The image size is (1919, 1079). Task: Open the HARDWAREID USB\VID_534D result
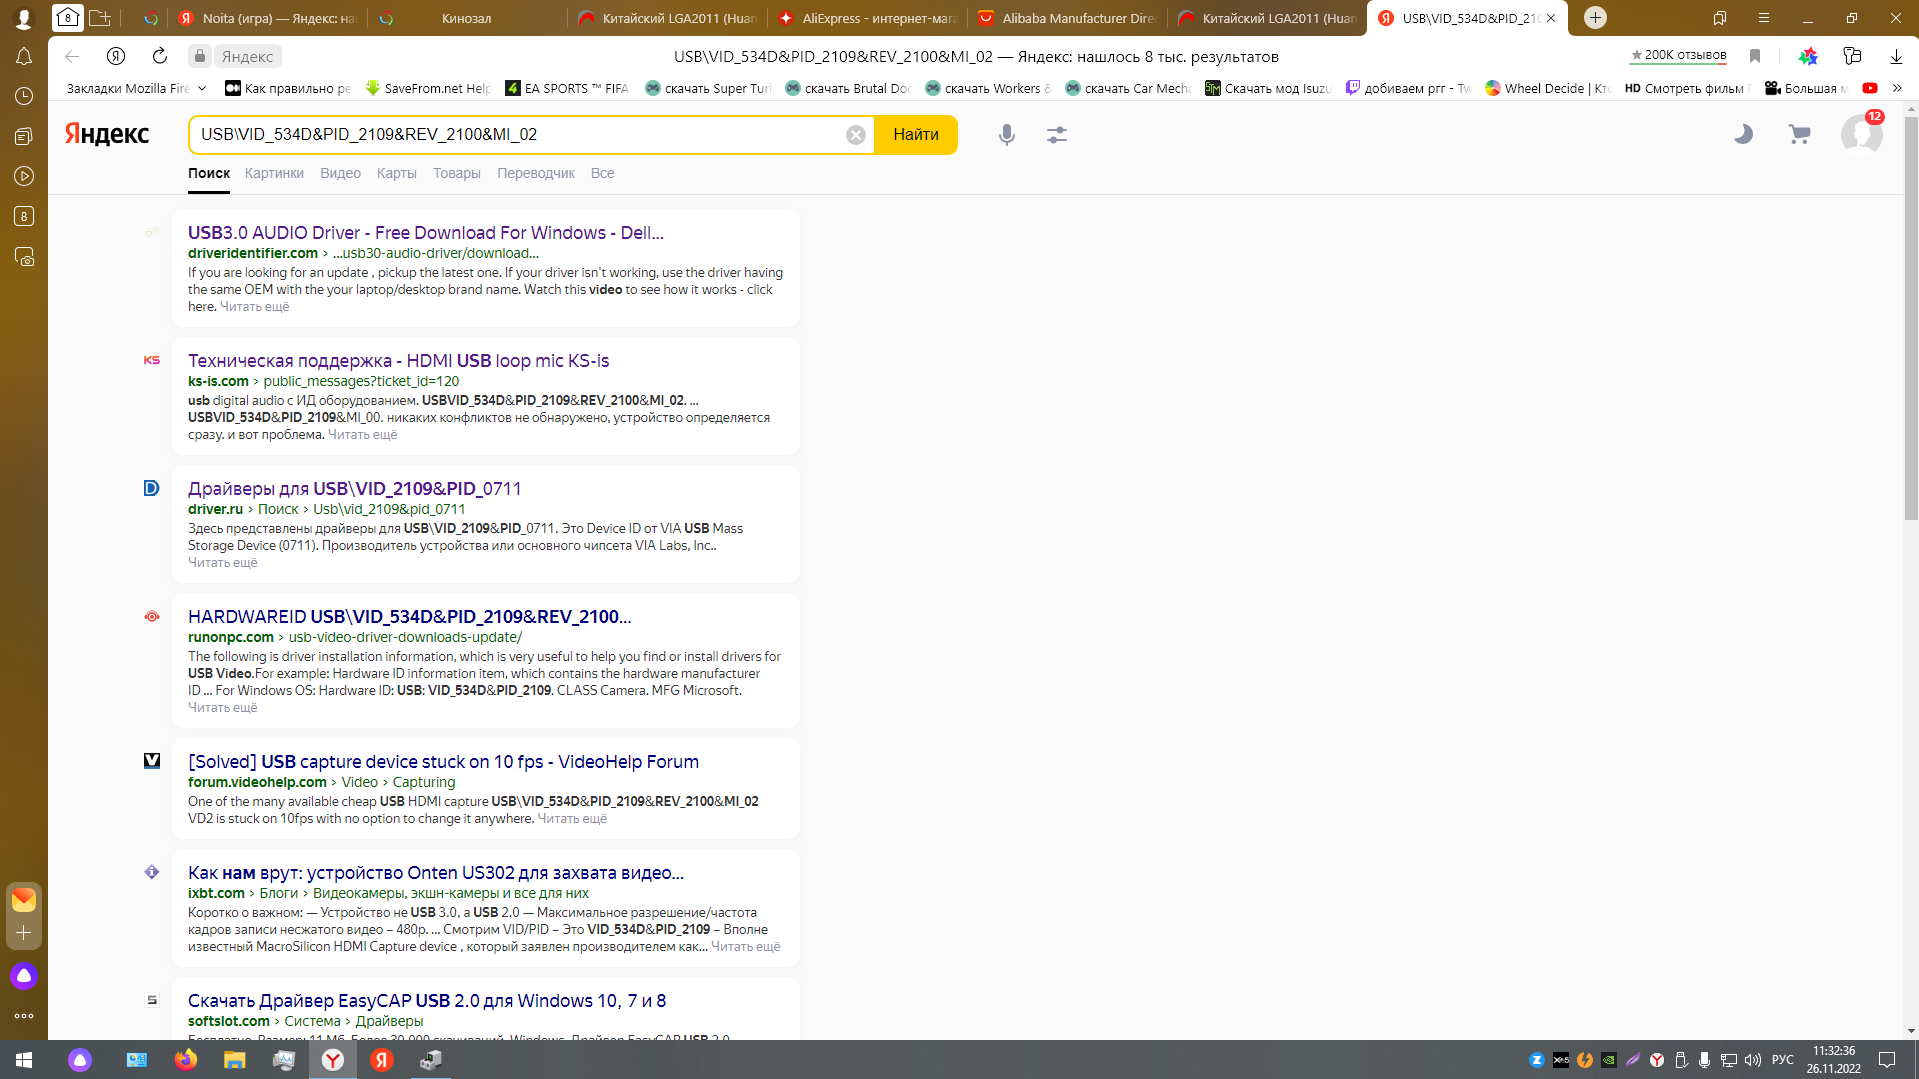(410, 617)
